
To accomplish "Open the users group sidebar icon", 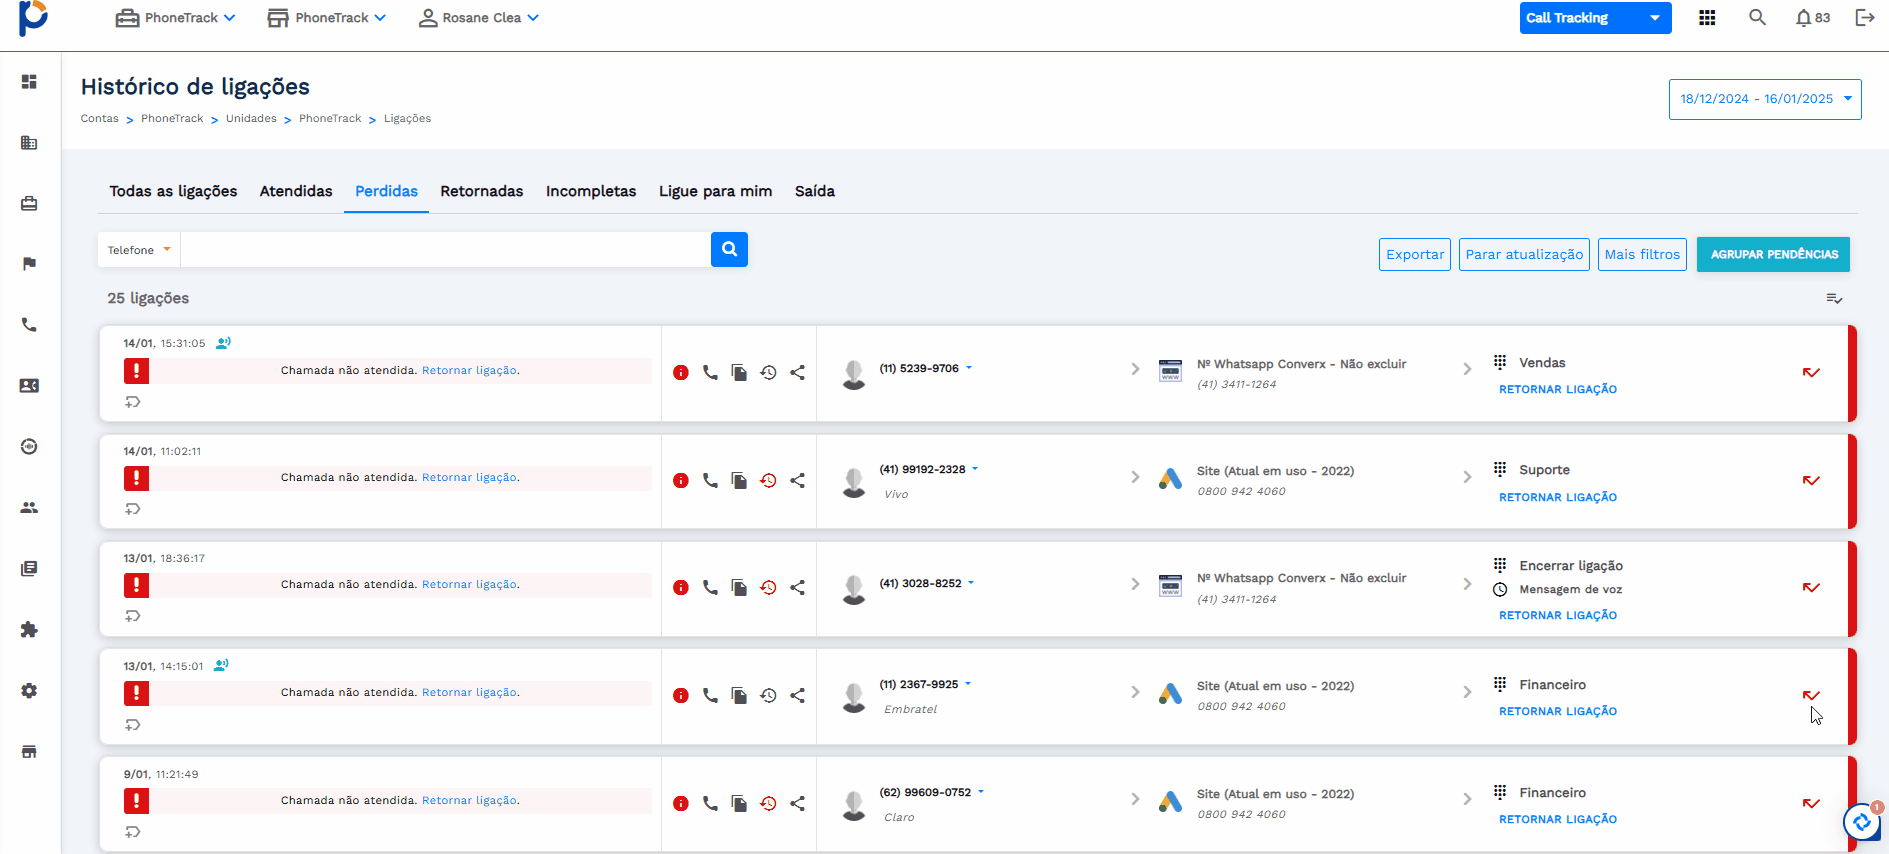I will pos(29,508).
